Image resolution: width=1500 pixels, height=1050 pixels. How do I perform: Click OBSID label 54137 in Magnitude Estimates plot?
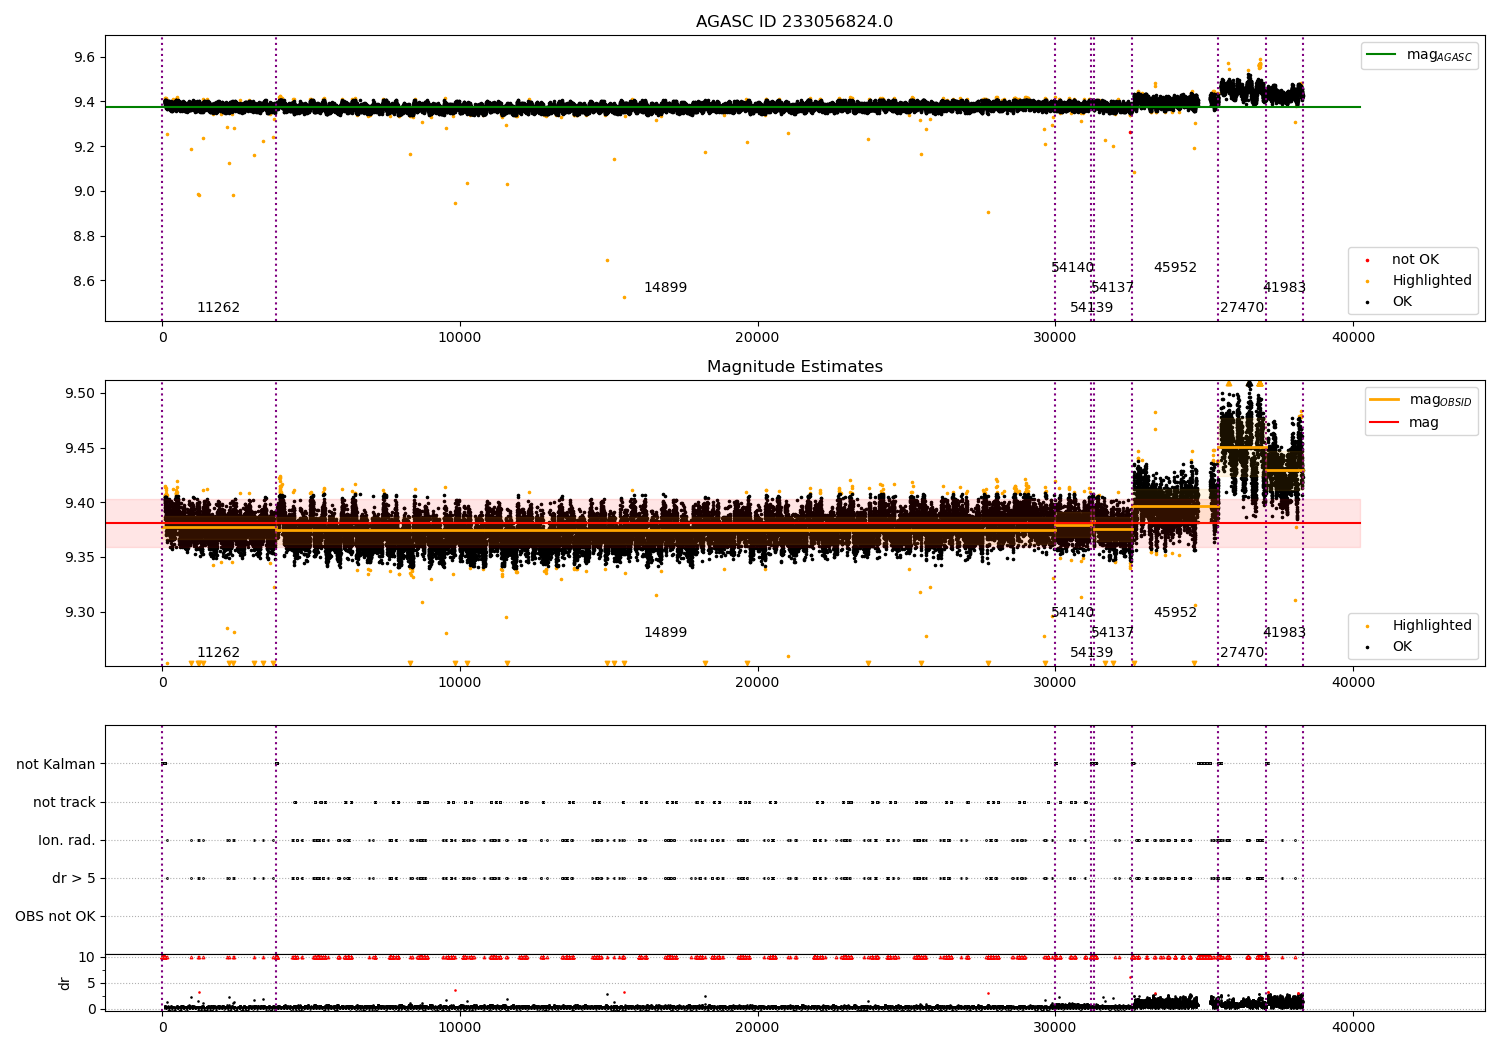coord(1112,632)
